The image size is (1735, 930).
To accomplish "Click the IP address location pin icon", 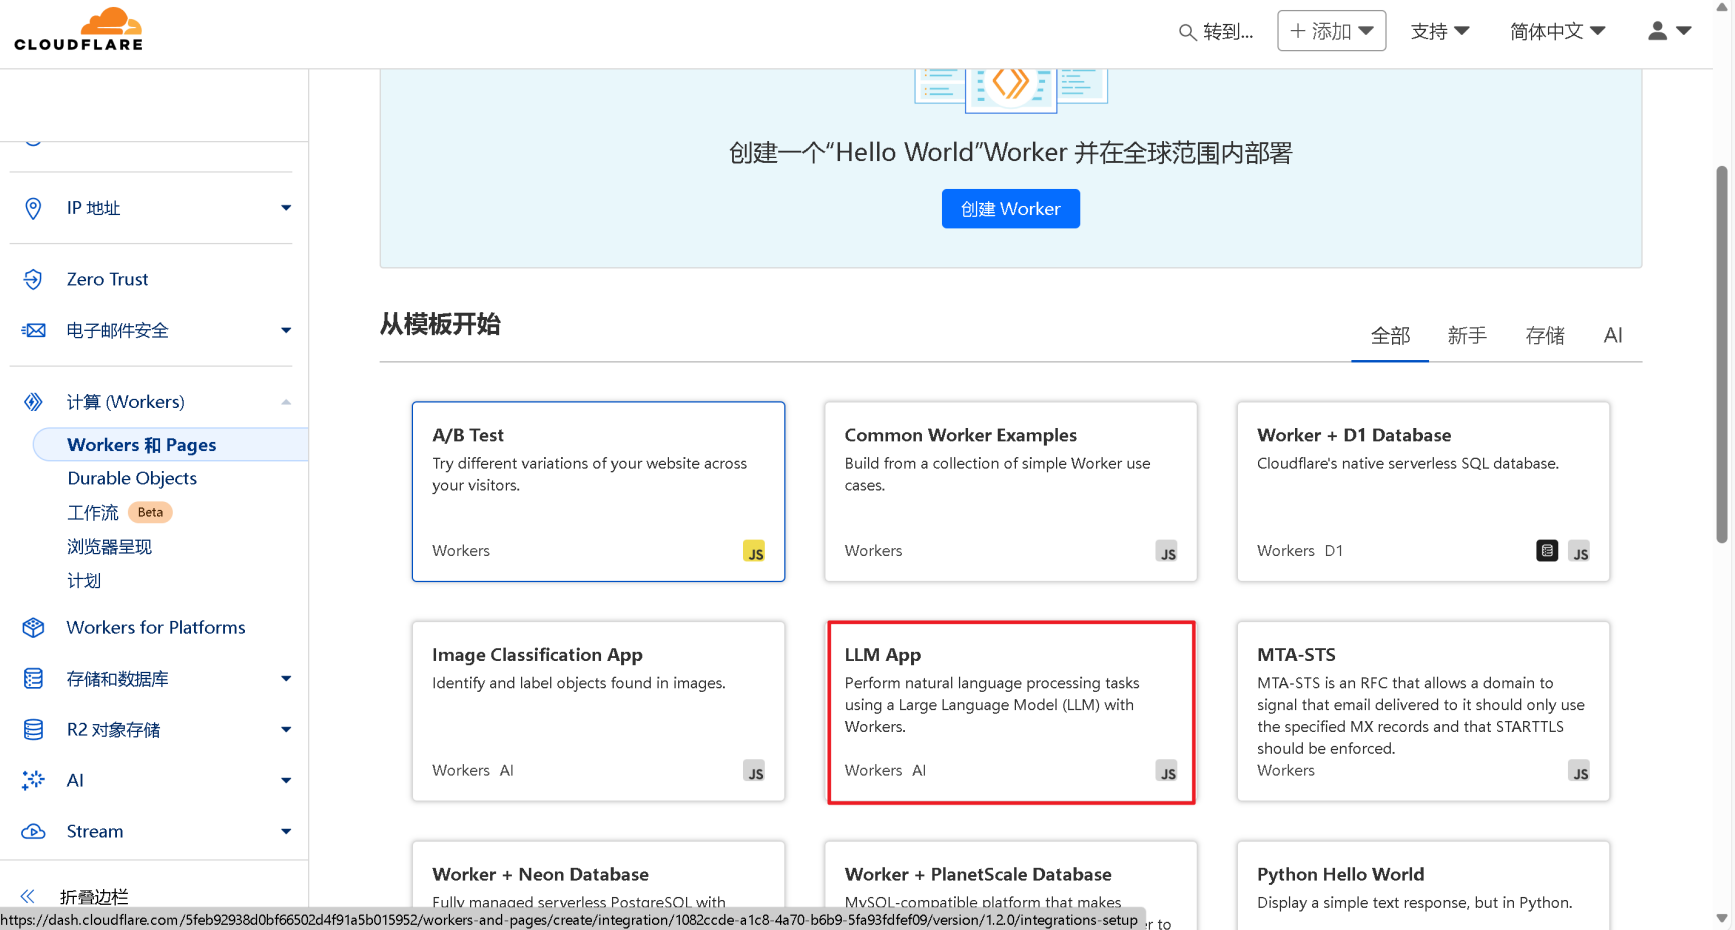I will click(33, 208).
